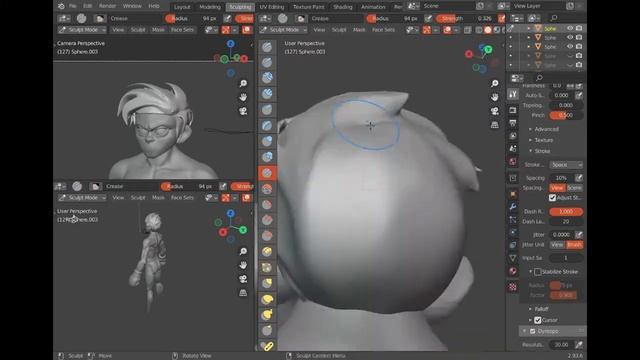Select the Inflate brush tool

267,141
